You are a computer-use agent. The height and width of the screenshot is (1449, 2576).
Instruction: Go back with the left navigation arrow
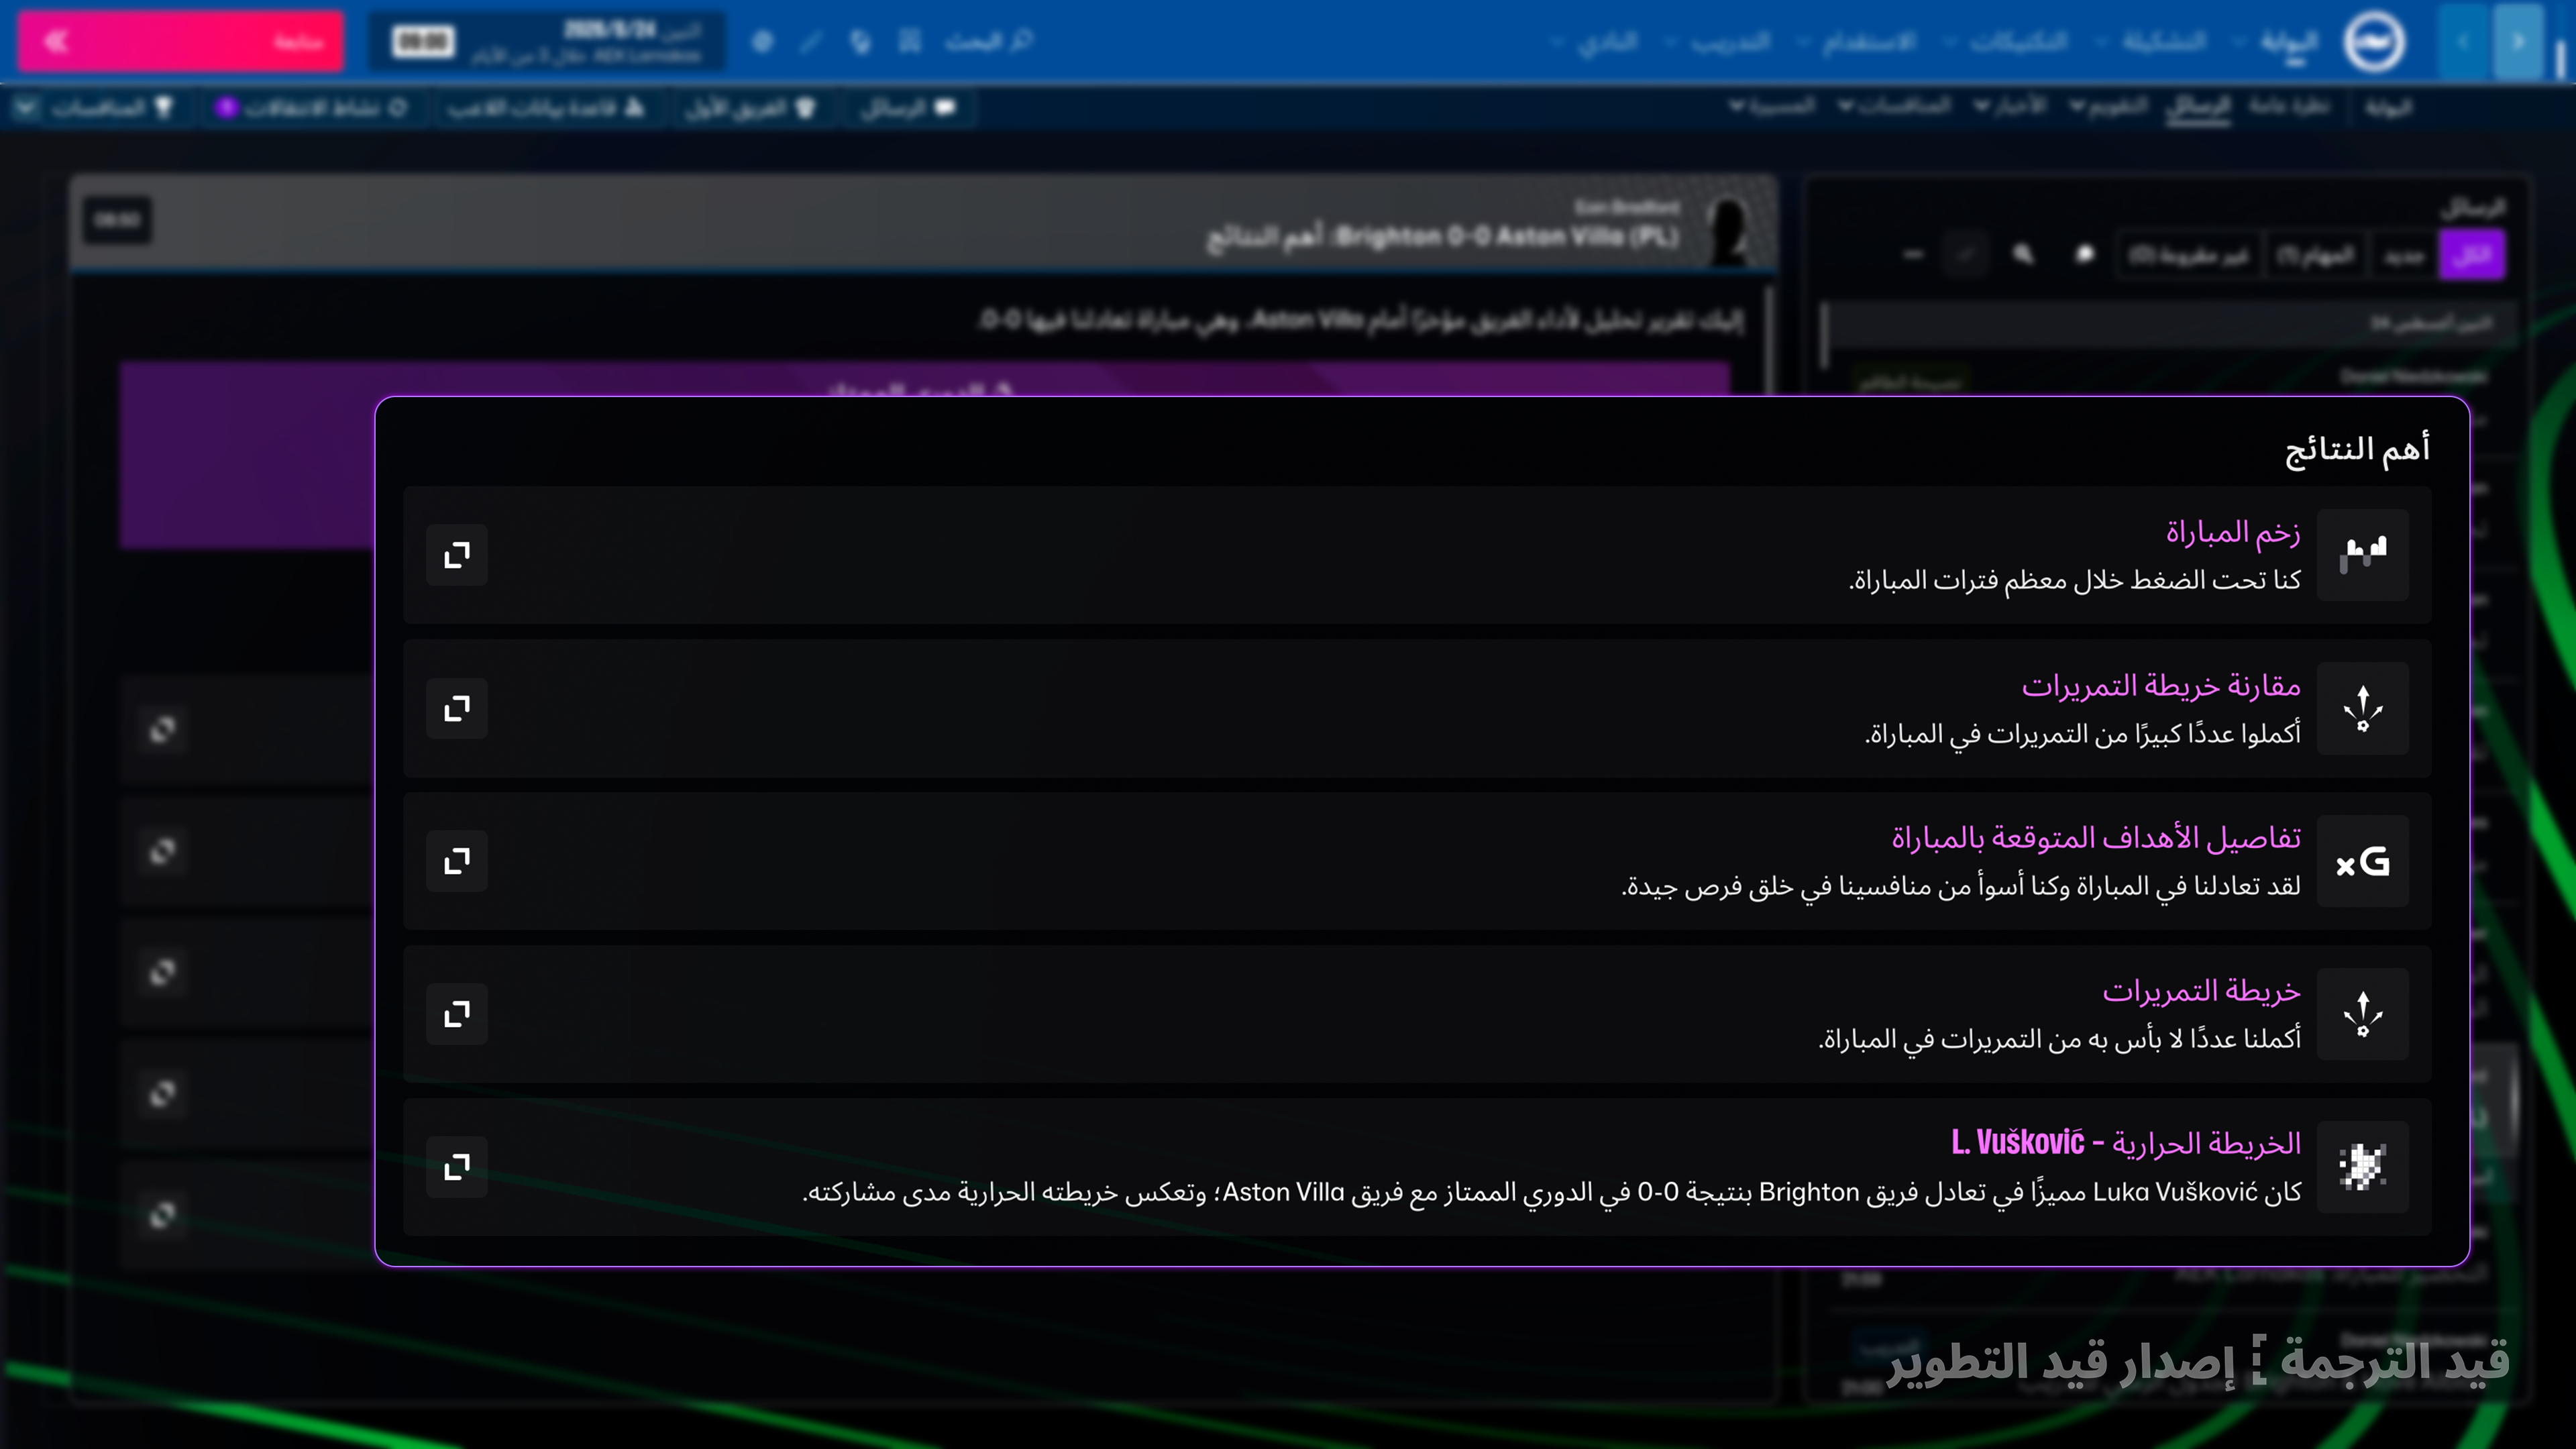click(x=2464, y=41)
